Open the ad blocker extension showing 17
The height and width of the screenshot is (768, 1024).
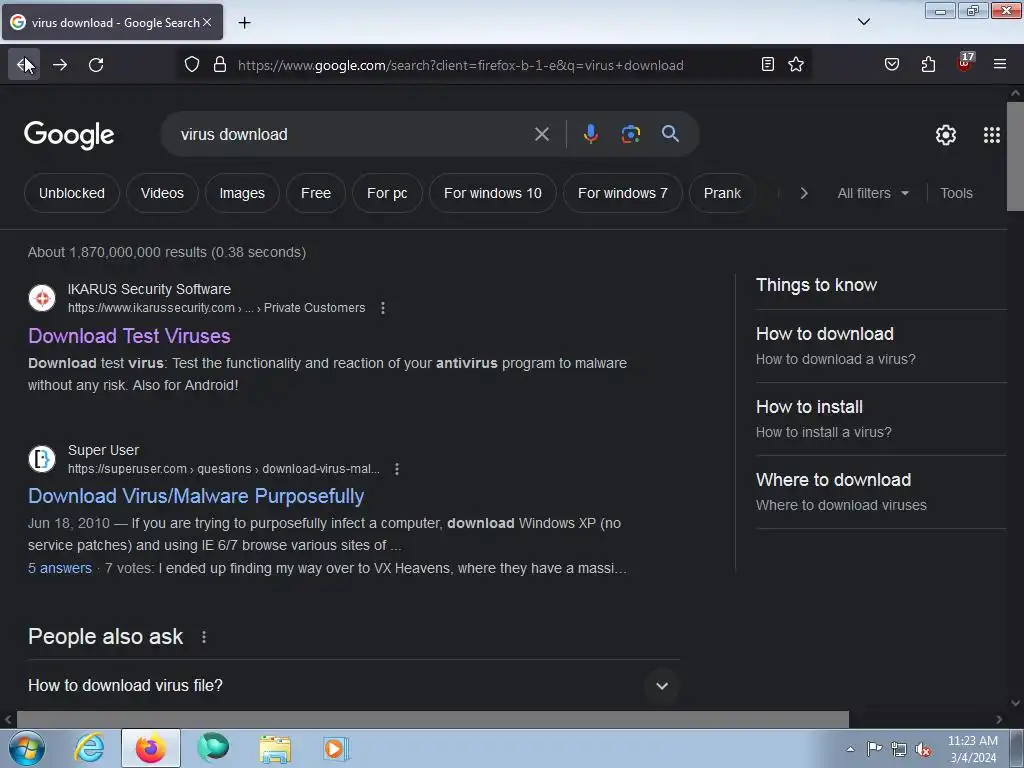click(x=965, y=63)
